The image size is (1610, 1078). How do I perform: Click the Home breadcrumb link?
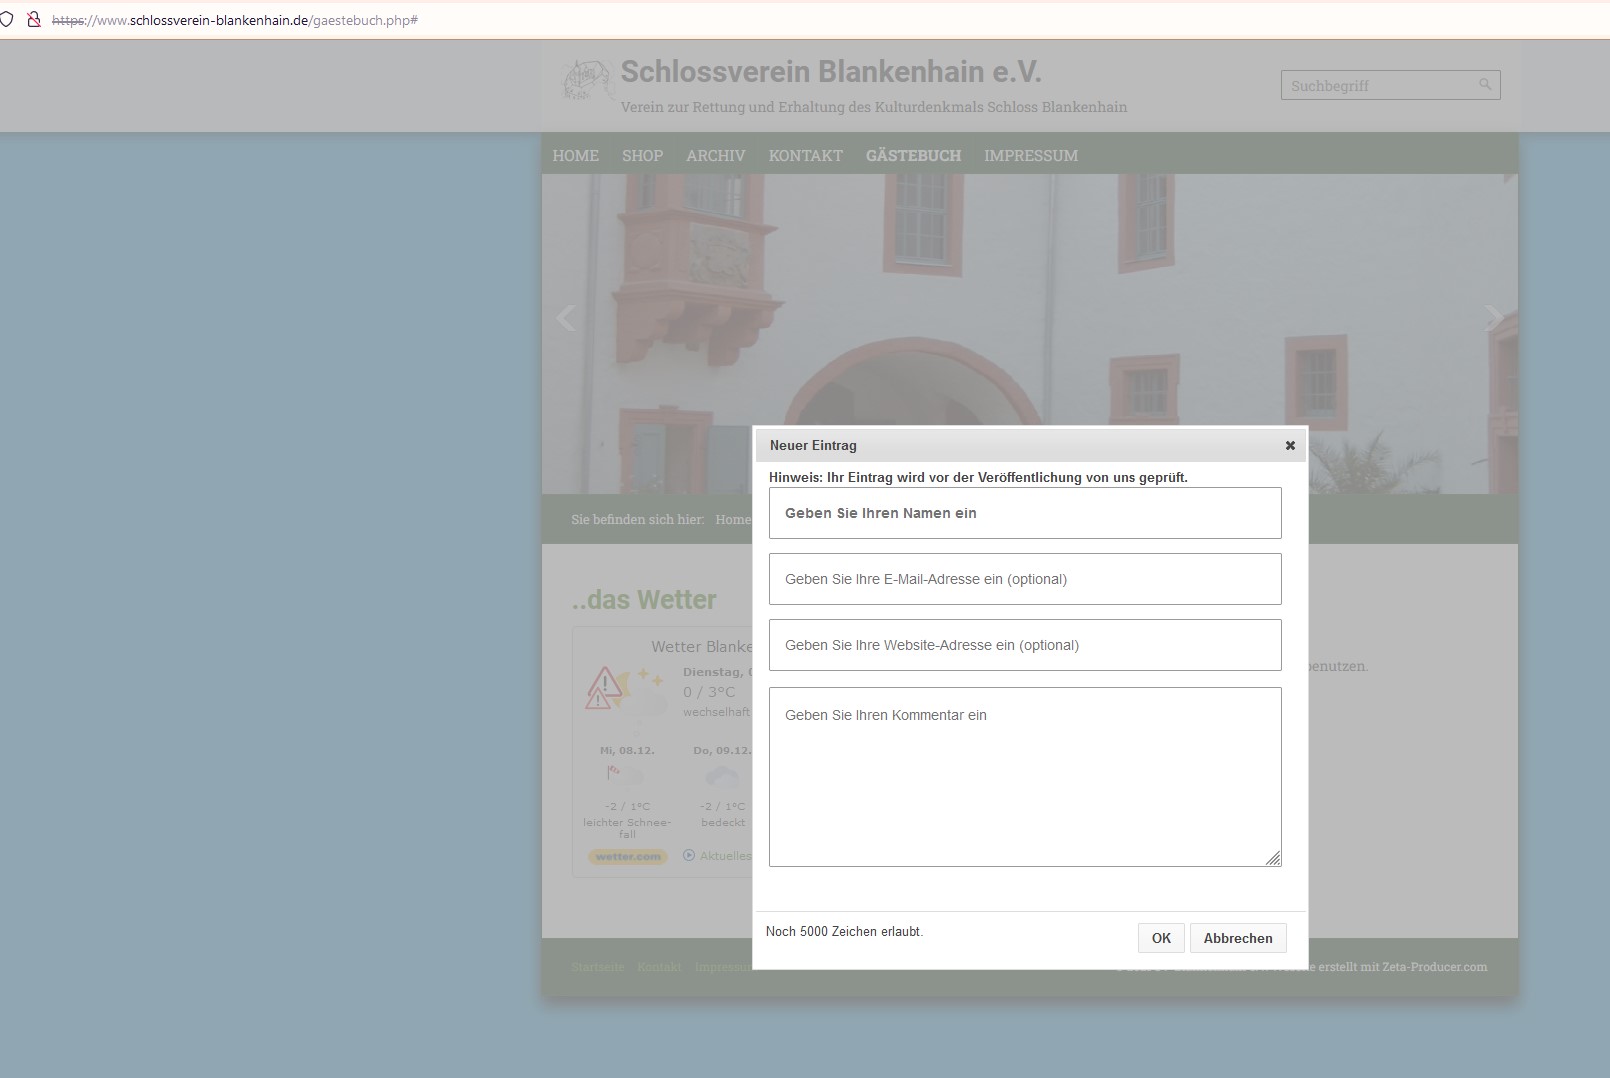(733, 520)
